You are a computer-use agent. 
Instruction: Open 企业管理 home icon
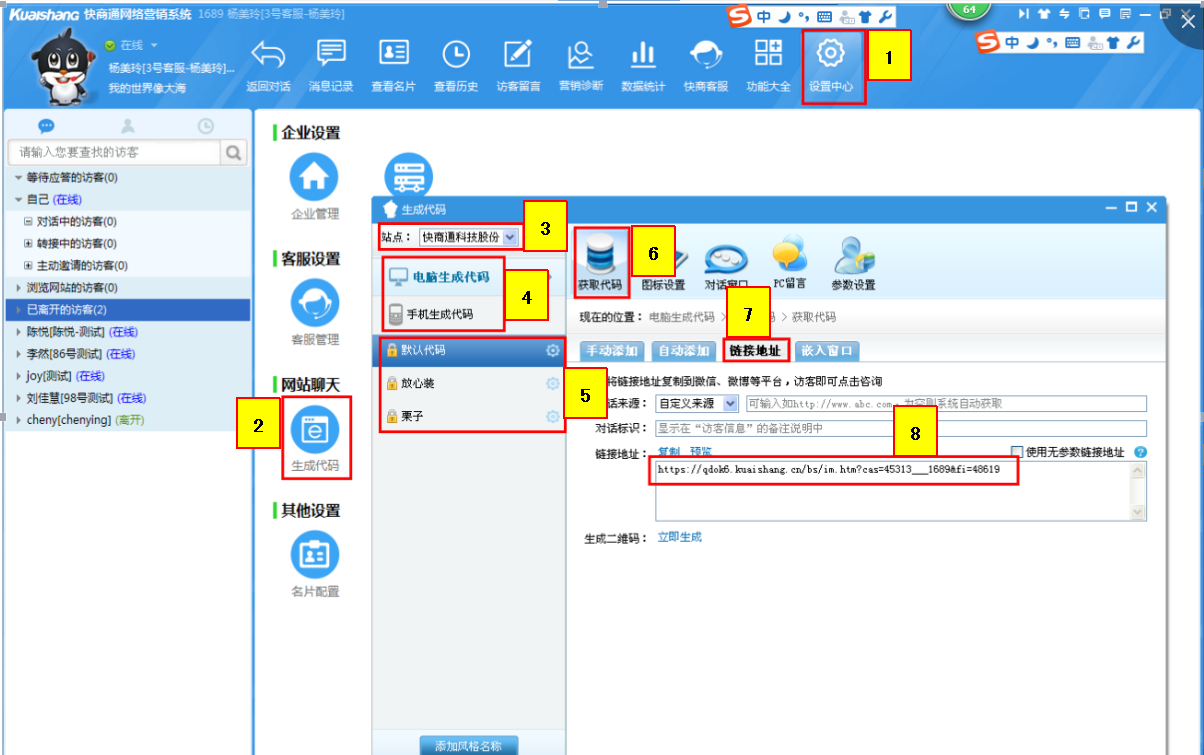[314, 178]
